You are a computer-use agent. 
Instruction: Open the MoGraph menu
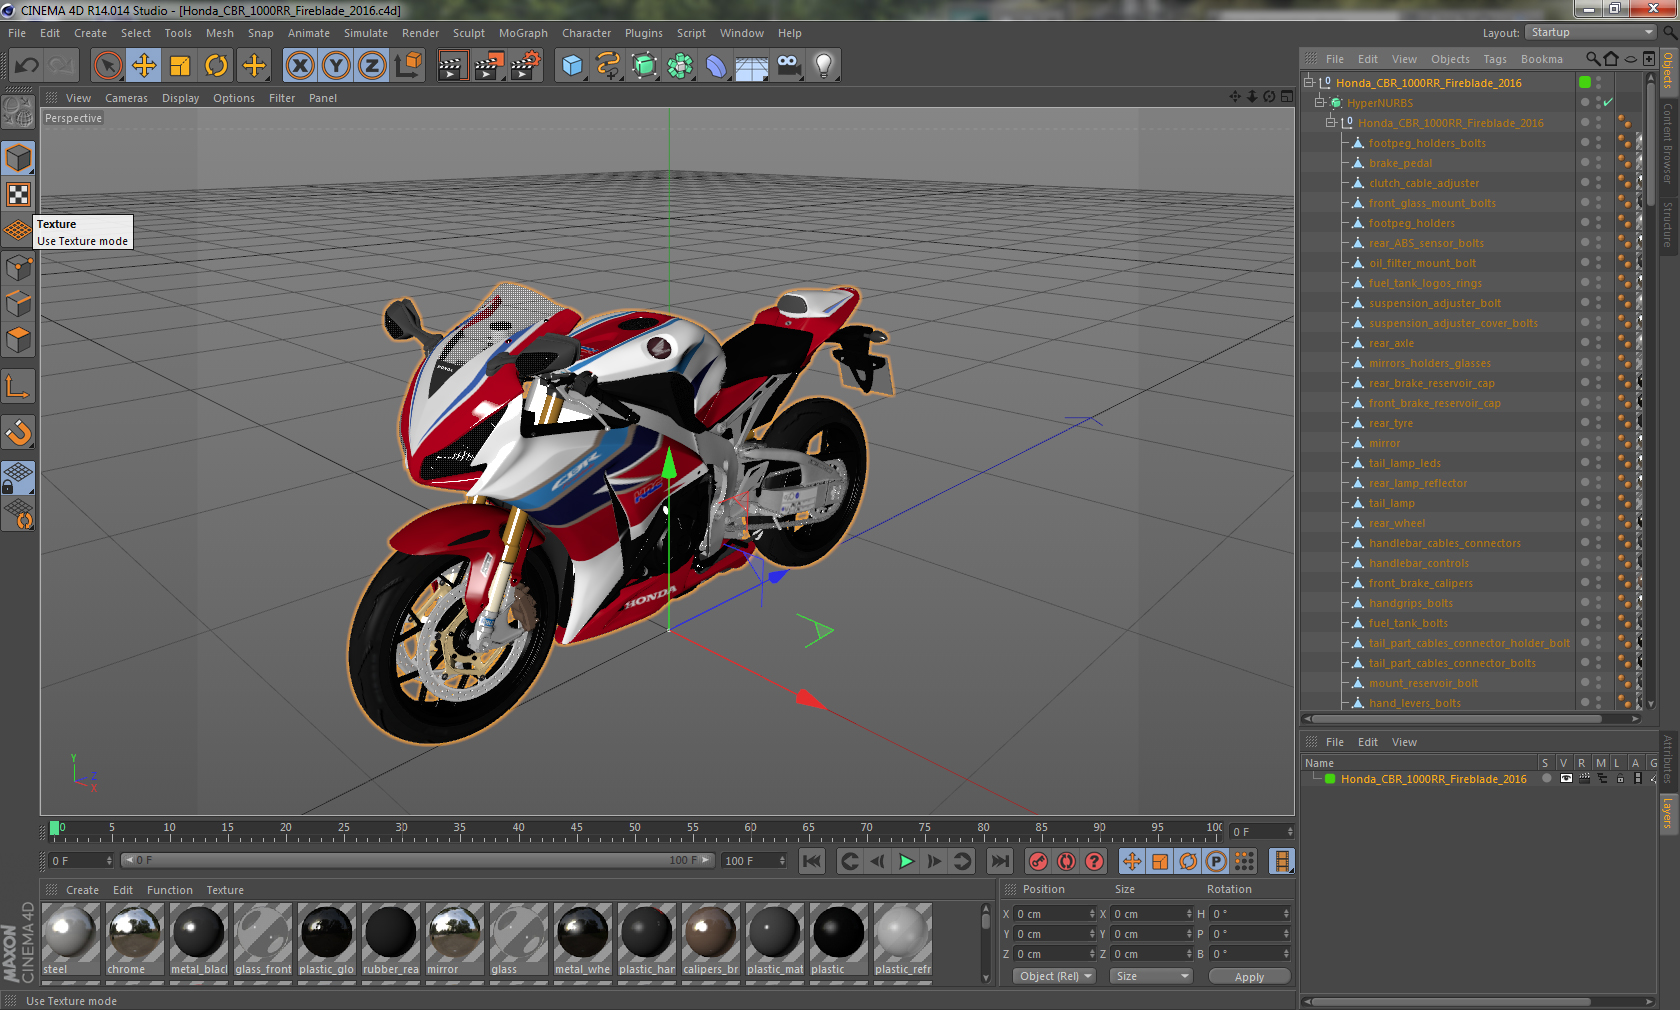click(x=523, y=33)
